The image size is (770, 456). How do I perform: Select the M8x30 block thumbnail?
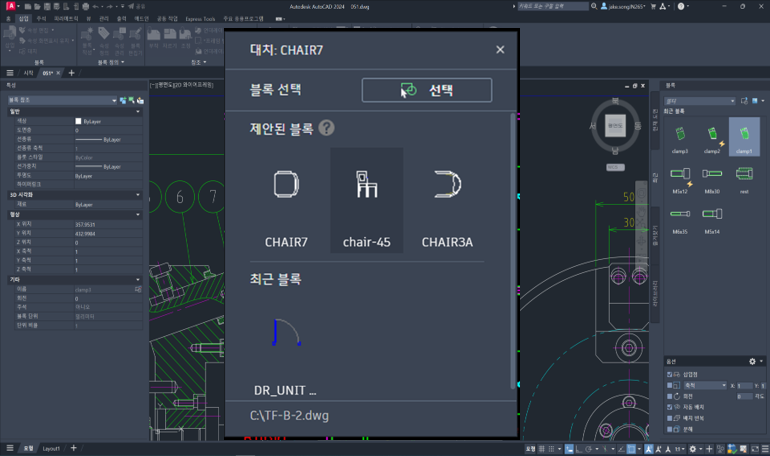712,179
